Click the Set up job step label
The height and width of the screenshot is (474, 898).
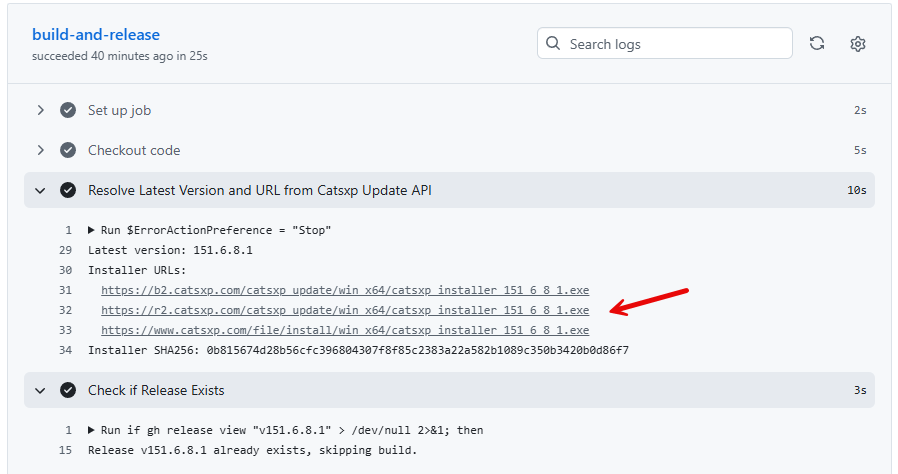point(119,110)
